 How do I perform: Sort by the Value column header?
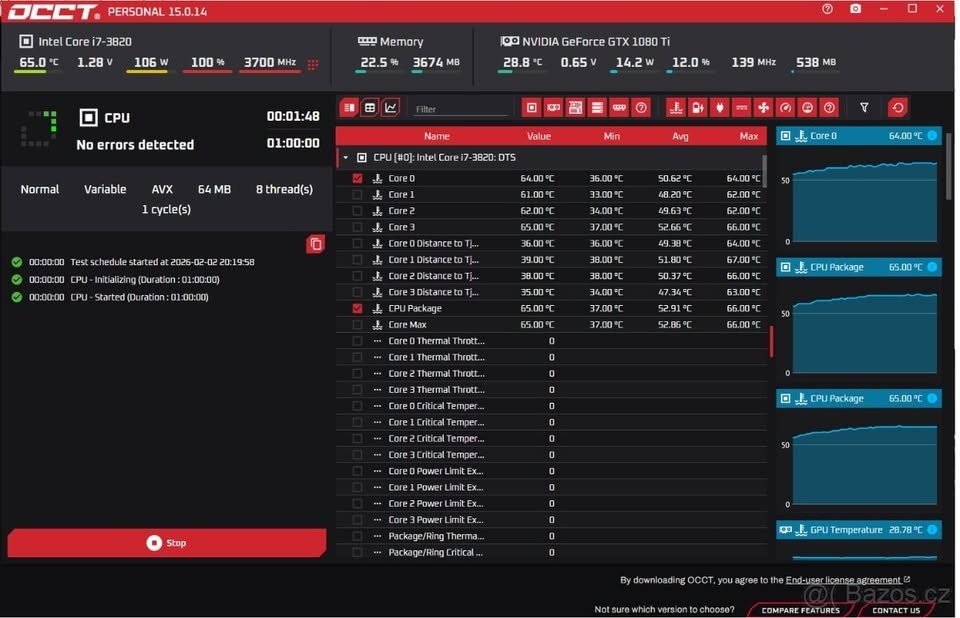pyautogui.click(x=539, y=136)
